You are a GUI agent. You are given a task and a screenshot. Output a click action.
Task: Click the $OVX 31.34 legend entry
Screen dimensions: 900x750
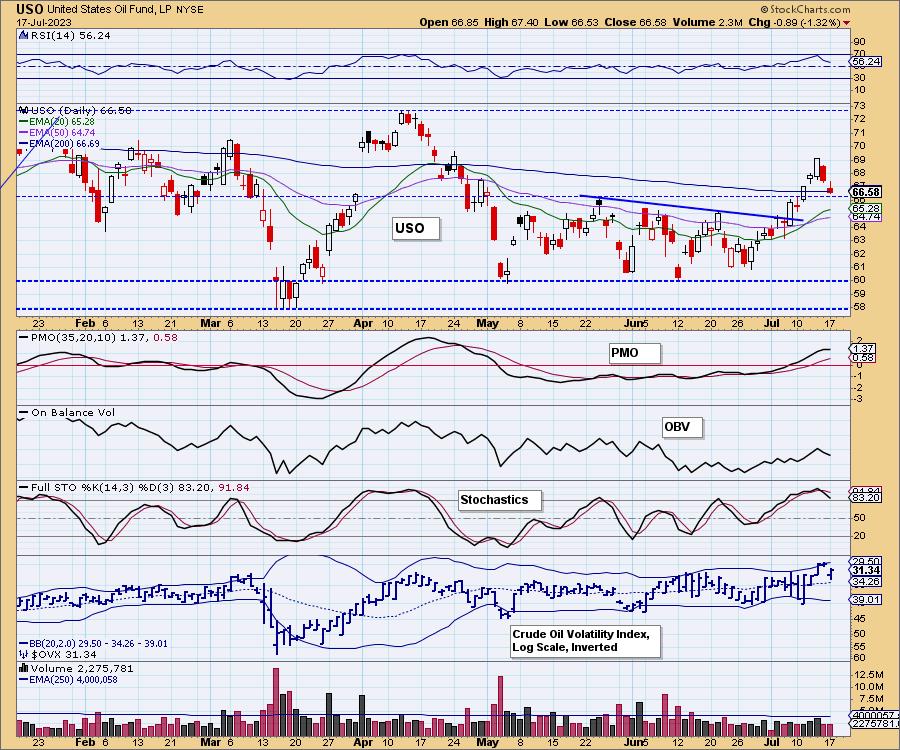point(58,654)
